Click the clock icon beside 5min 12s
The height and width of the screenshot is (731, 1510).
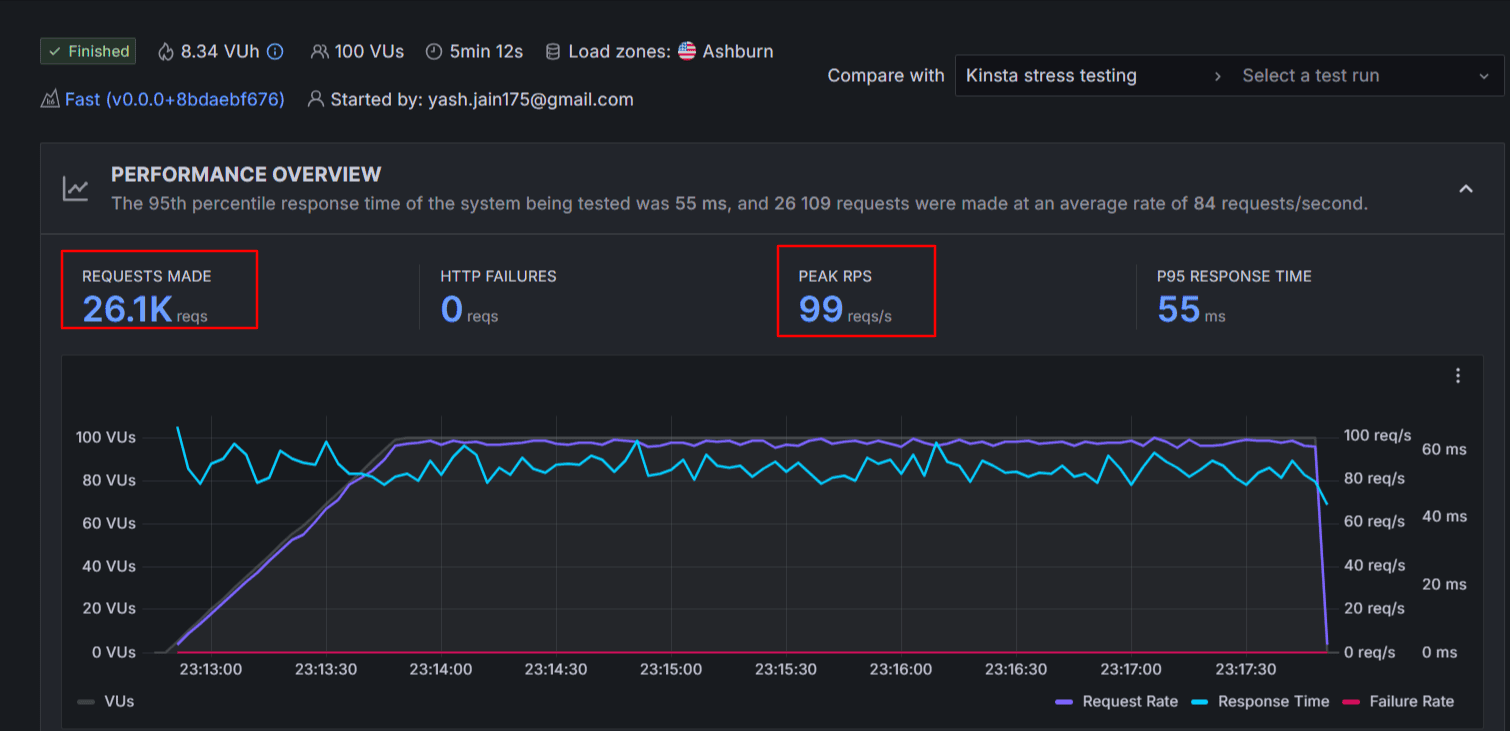coord(433,52)
